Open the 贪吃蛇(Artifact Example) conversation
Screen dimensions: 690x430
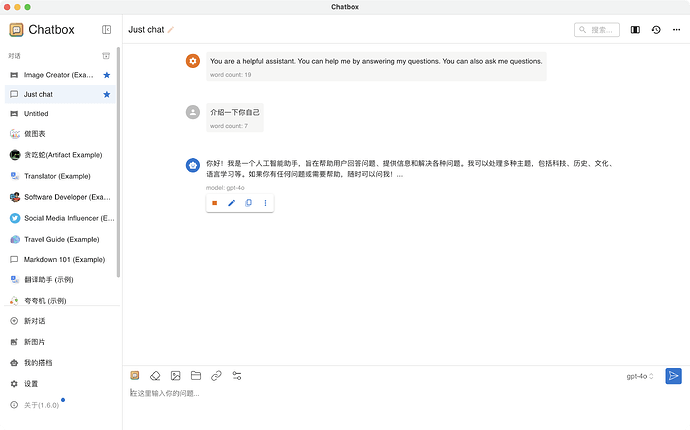point(60,155)
